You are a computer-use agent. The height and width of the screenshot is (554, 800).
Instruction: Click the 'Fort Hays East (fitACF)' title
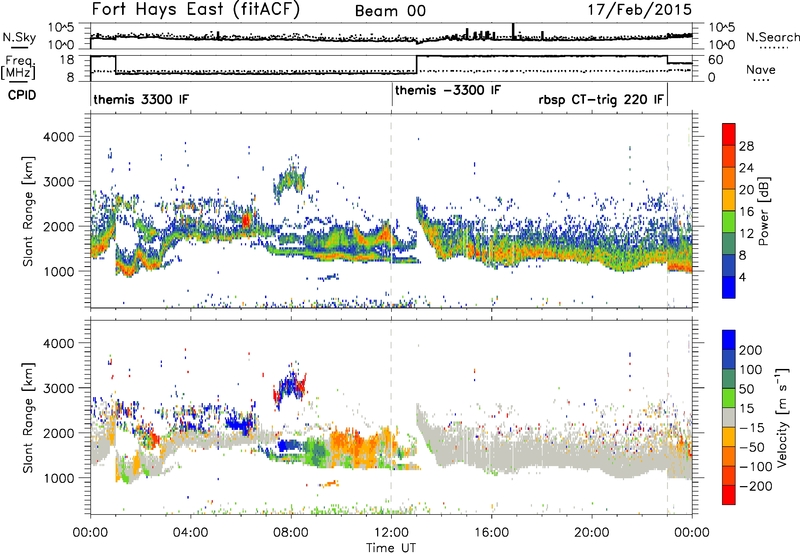pos(195,10)
